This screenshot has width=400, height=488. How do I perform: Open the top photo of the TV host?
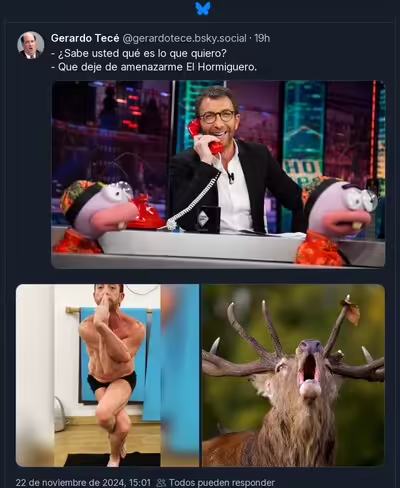(218, 174)
